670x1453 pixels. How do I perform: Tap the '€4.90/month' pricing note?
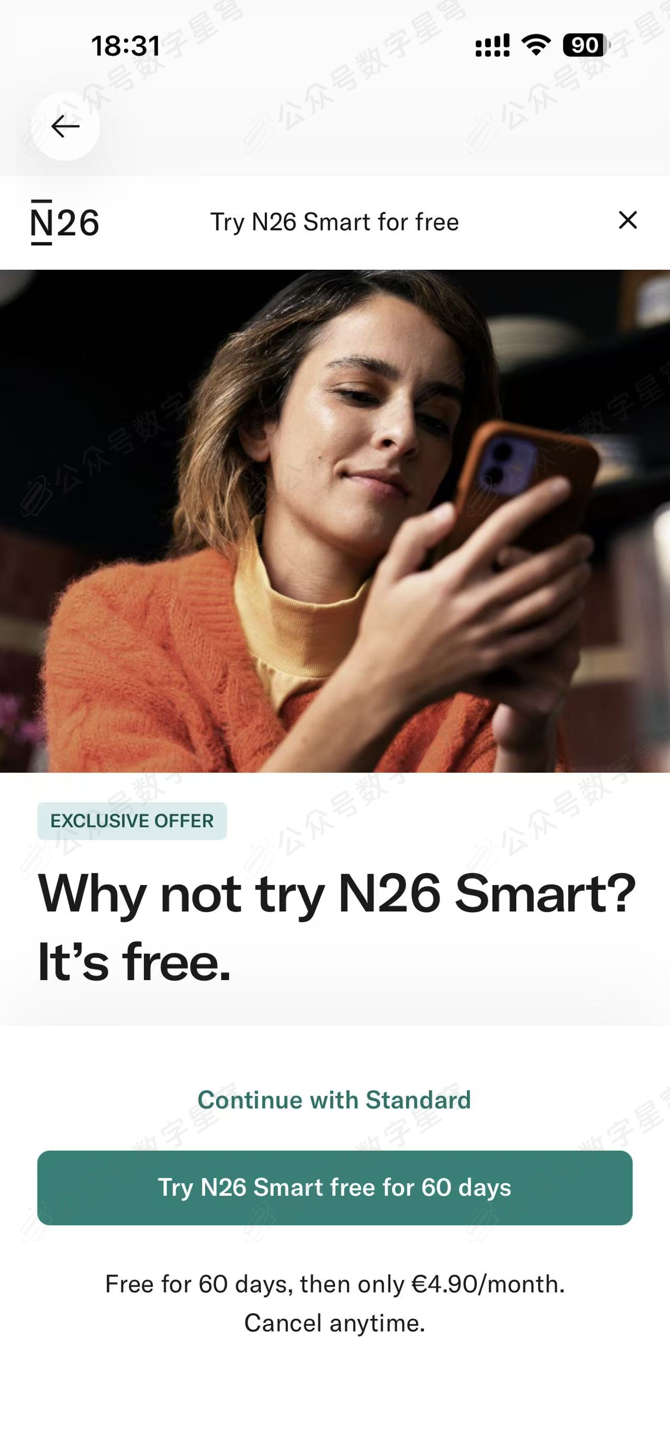tap(488, 1284)
